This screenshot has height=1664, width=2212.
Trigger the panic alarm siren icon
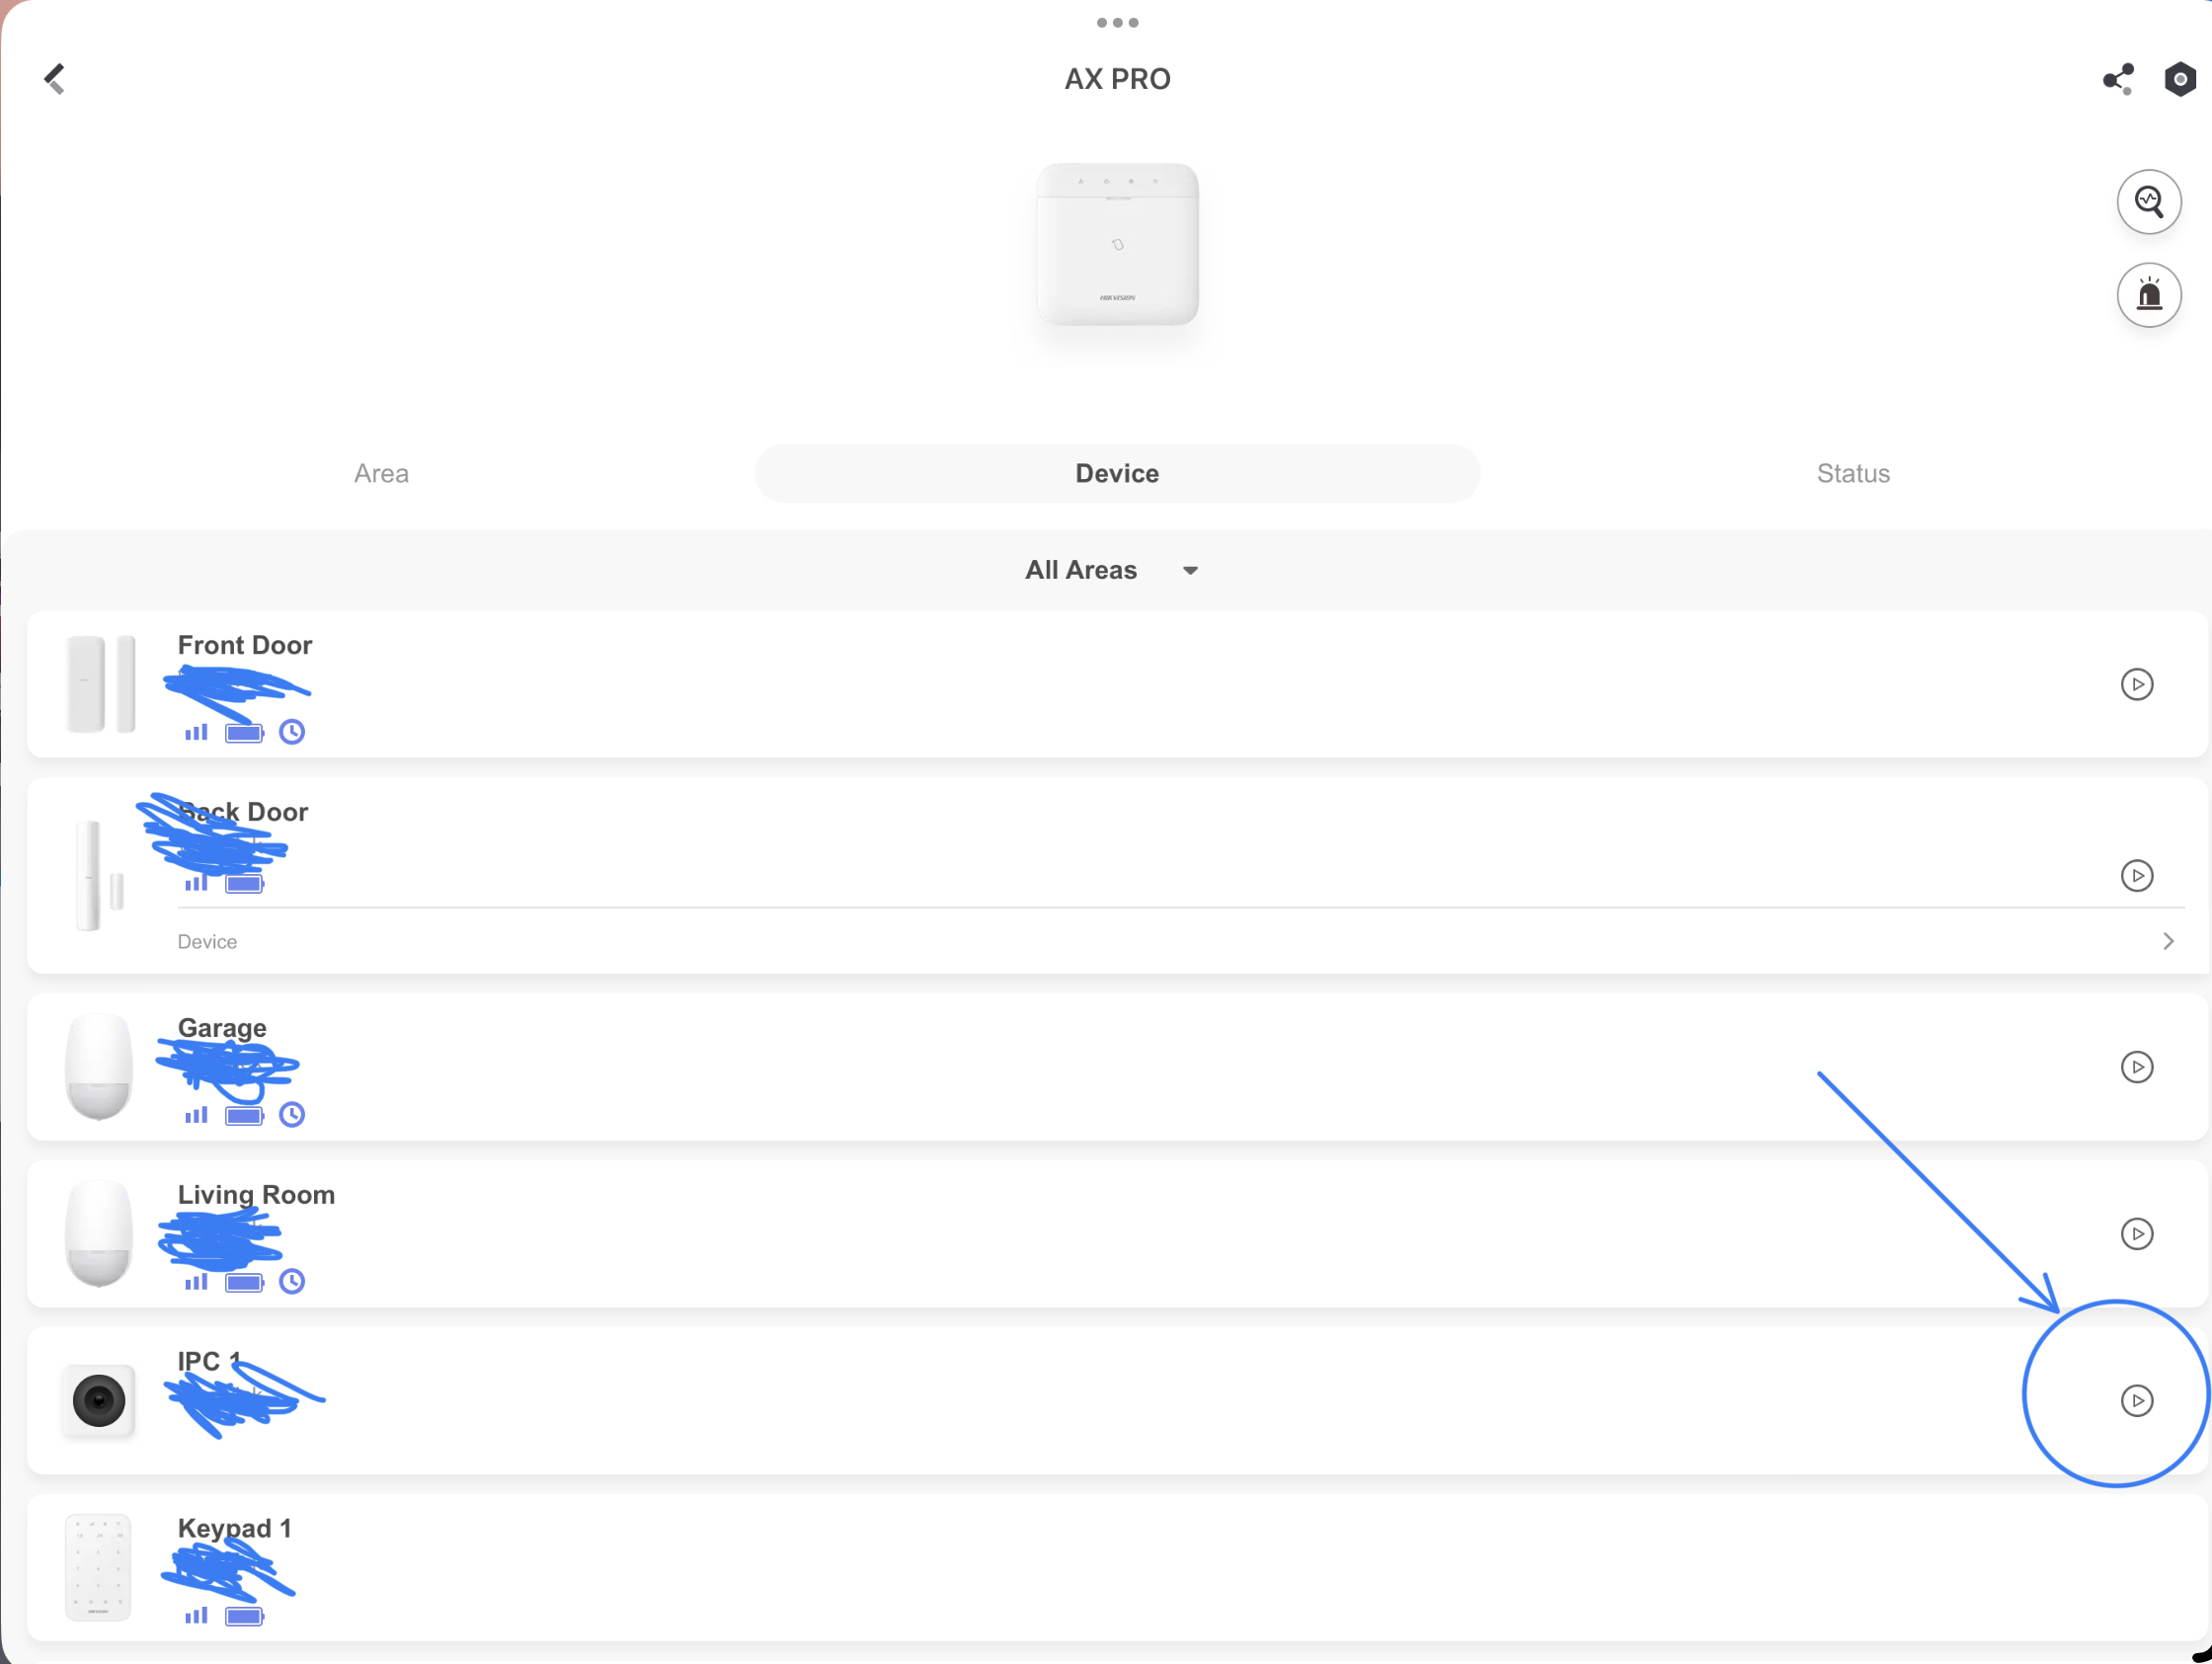(2148, 295)
